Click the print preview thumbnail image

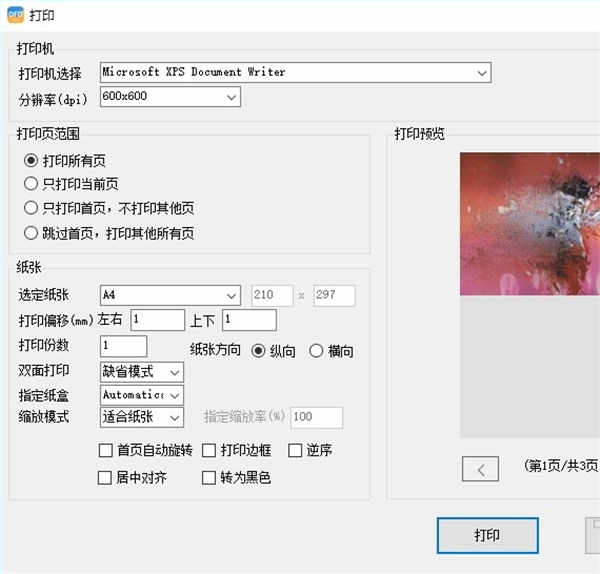[530, 224]
